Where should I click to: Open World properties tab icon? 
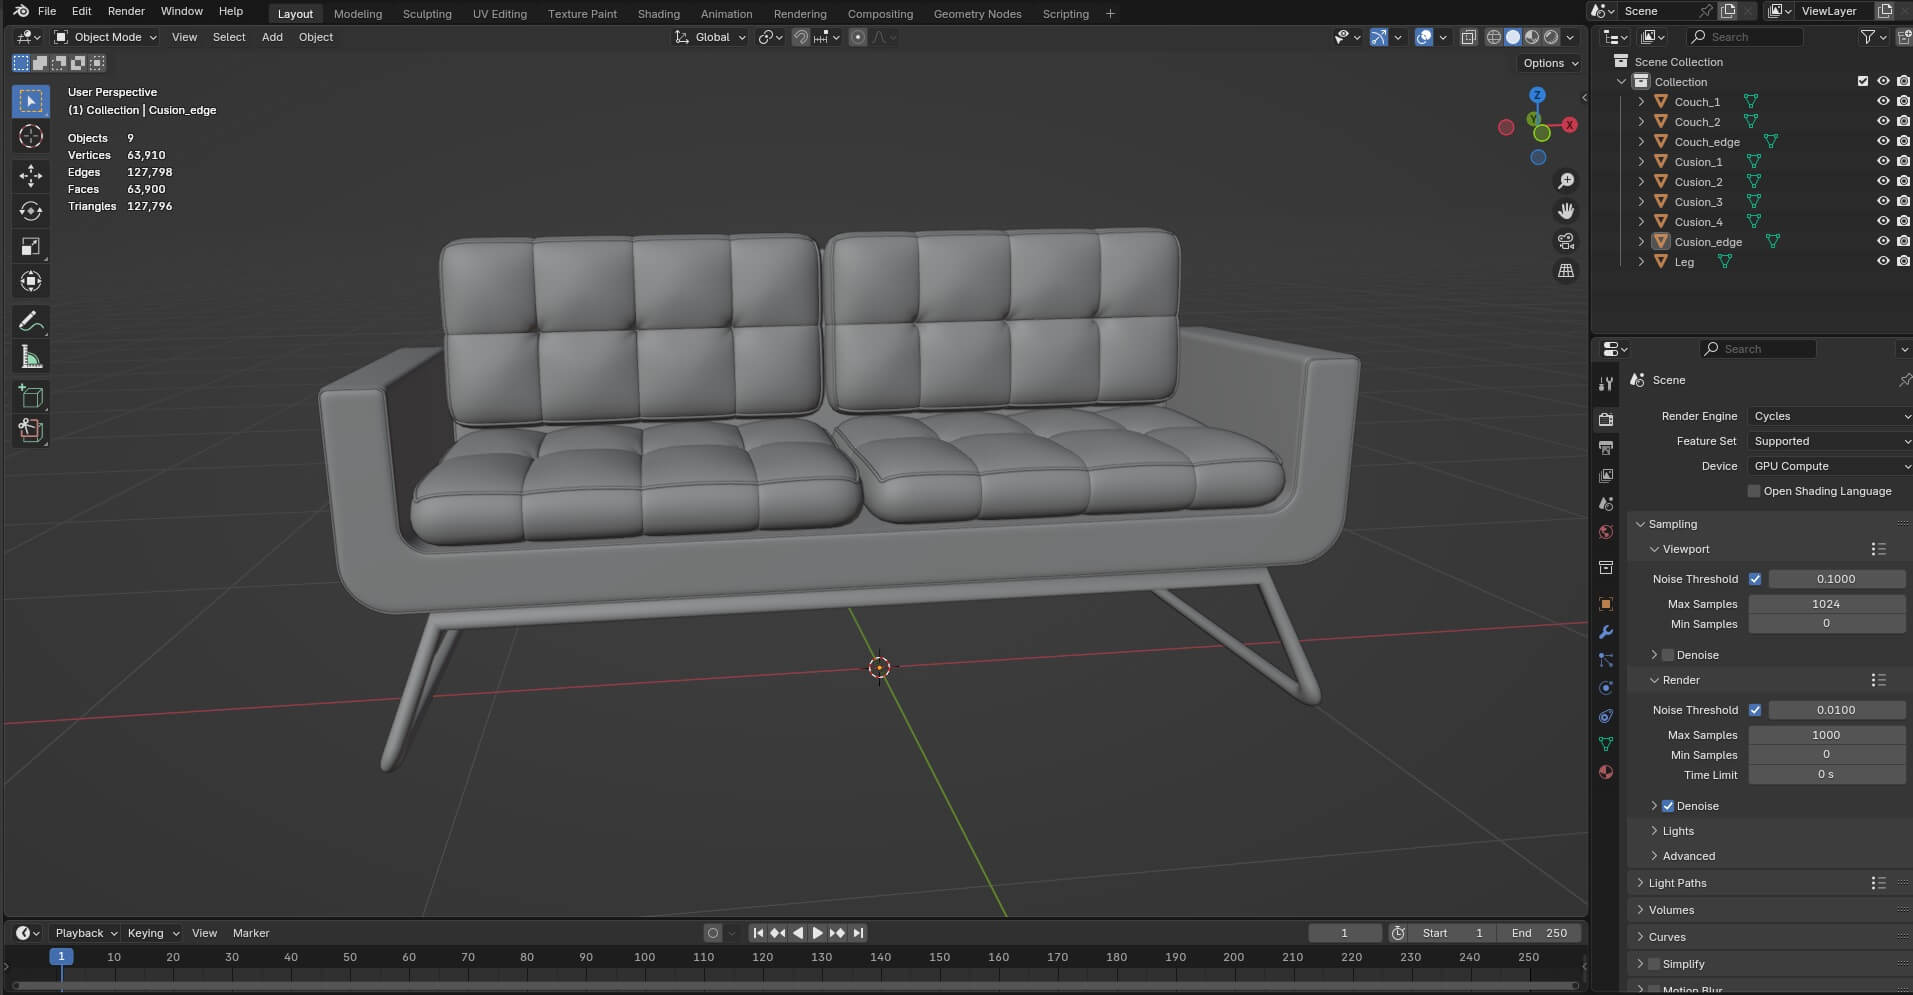pos(1606,532)
